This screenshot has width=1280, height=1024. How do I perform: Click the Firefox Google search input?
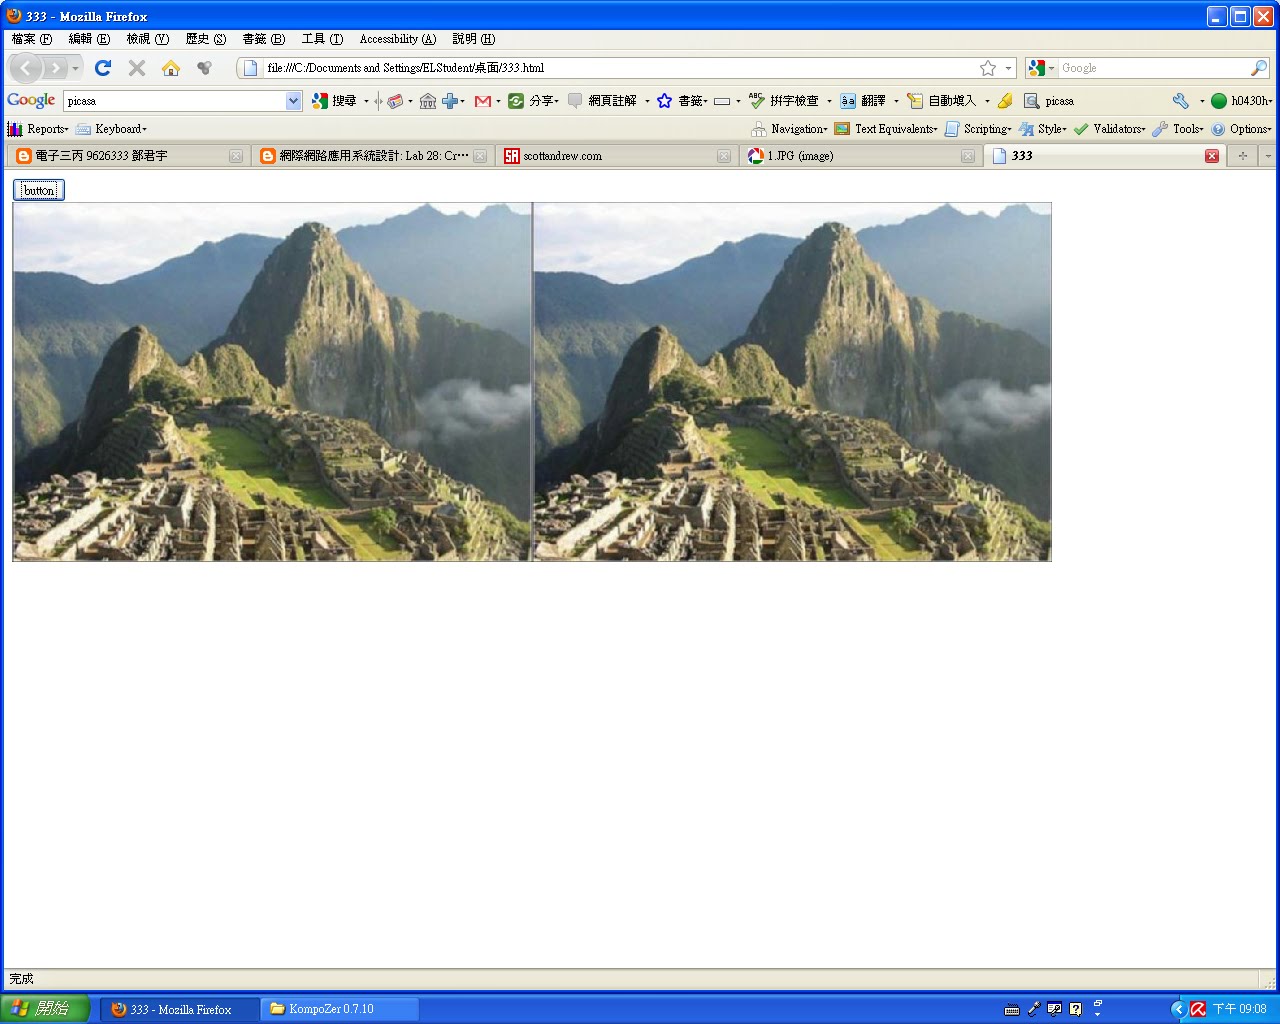(x=1153, y=68)
